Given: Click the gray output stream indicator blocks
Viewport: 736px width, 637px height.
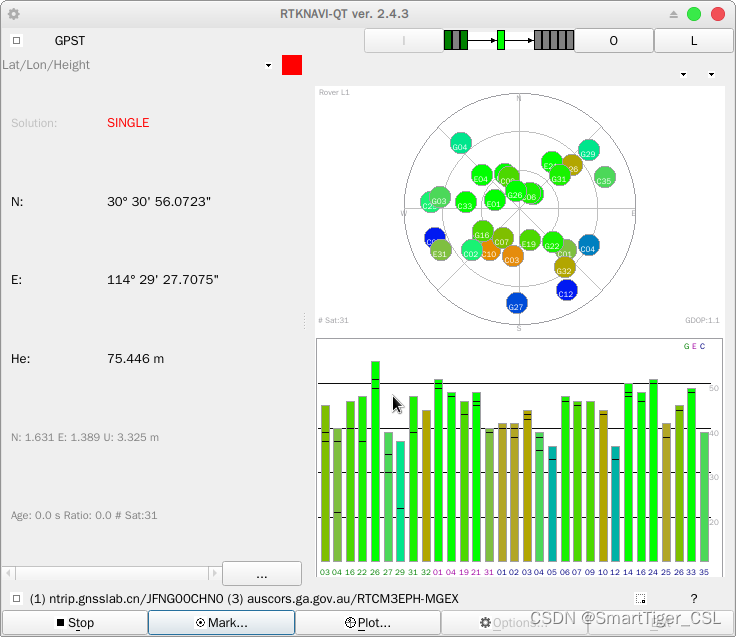Looking at the screenshot, I should coord(554,40).
